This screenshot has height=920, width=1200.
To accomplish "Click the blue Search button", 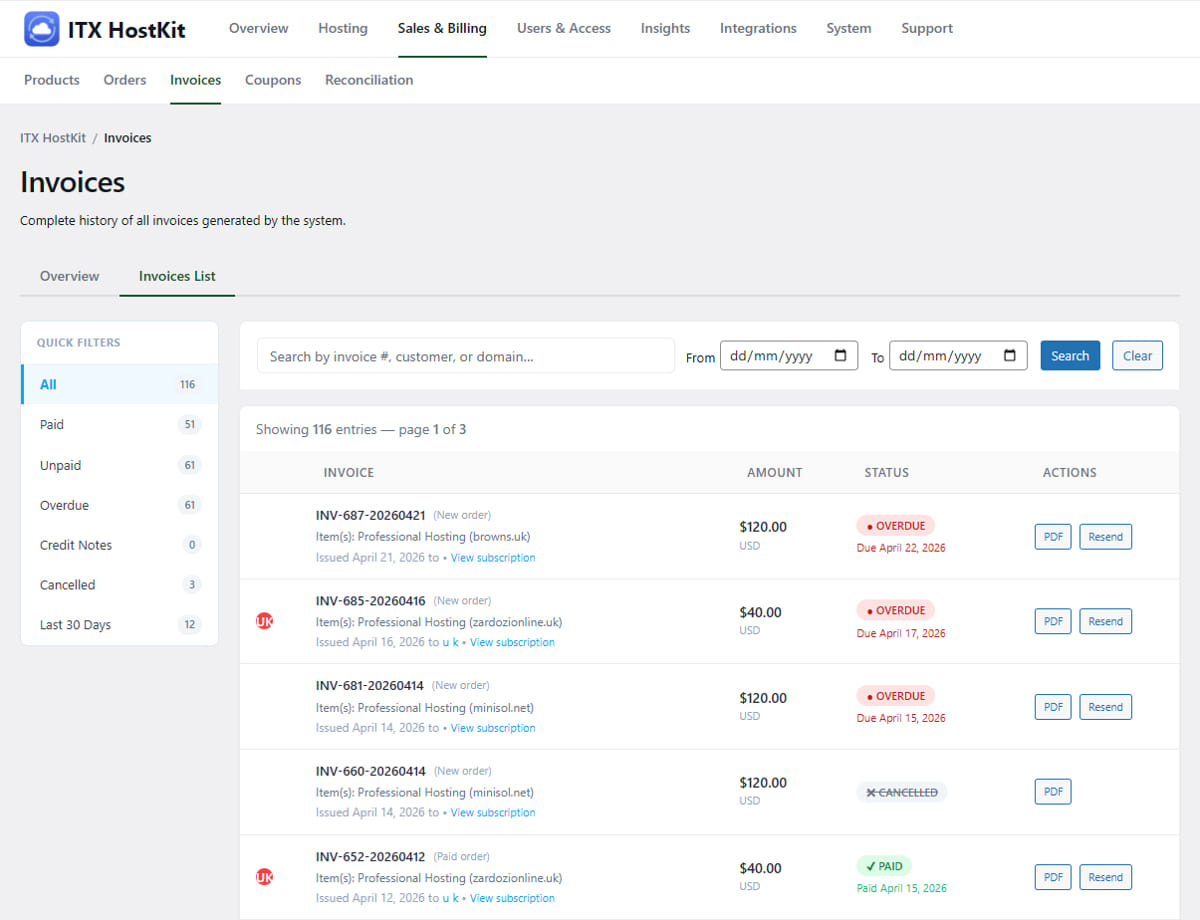I will click(1070, 356).
